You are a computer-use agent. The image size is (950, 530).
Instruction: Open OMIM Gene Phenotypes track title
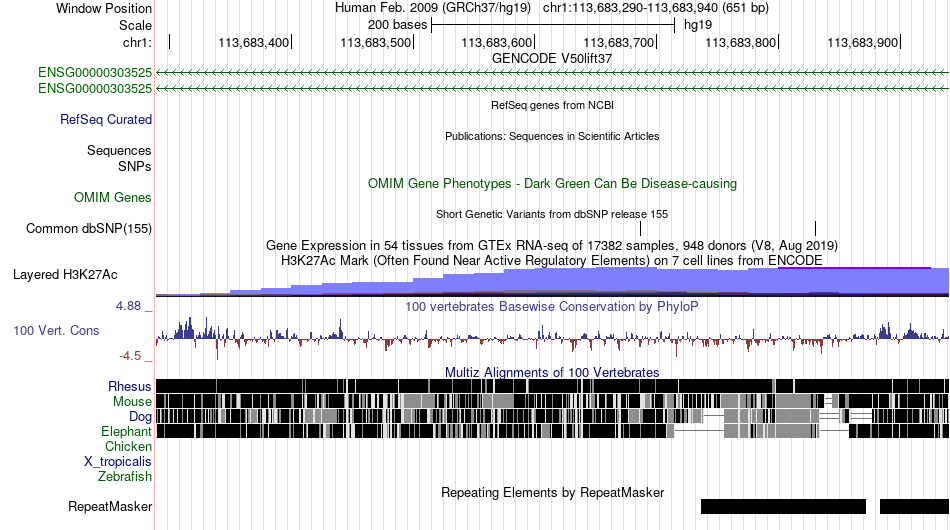click(x=552, y=184)
